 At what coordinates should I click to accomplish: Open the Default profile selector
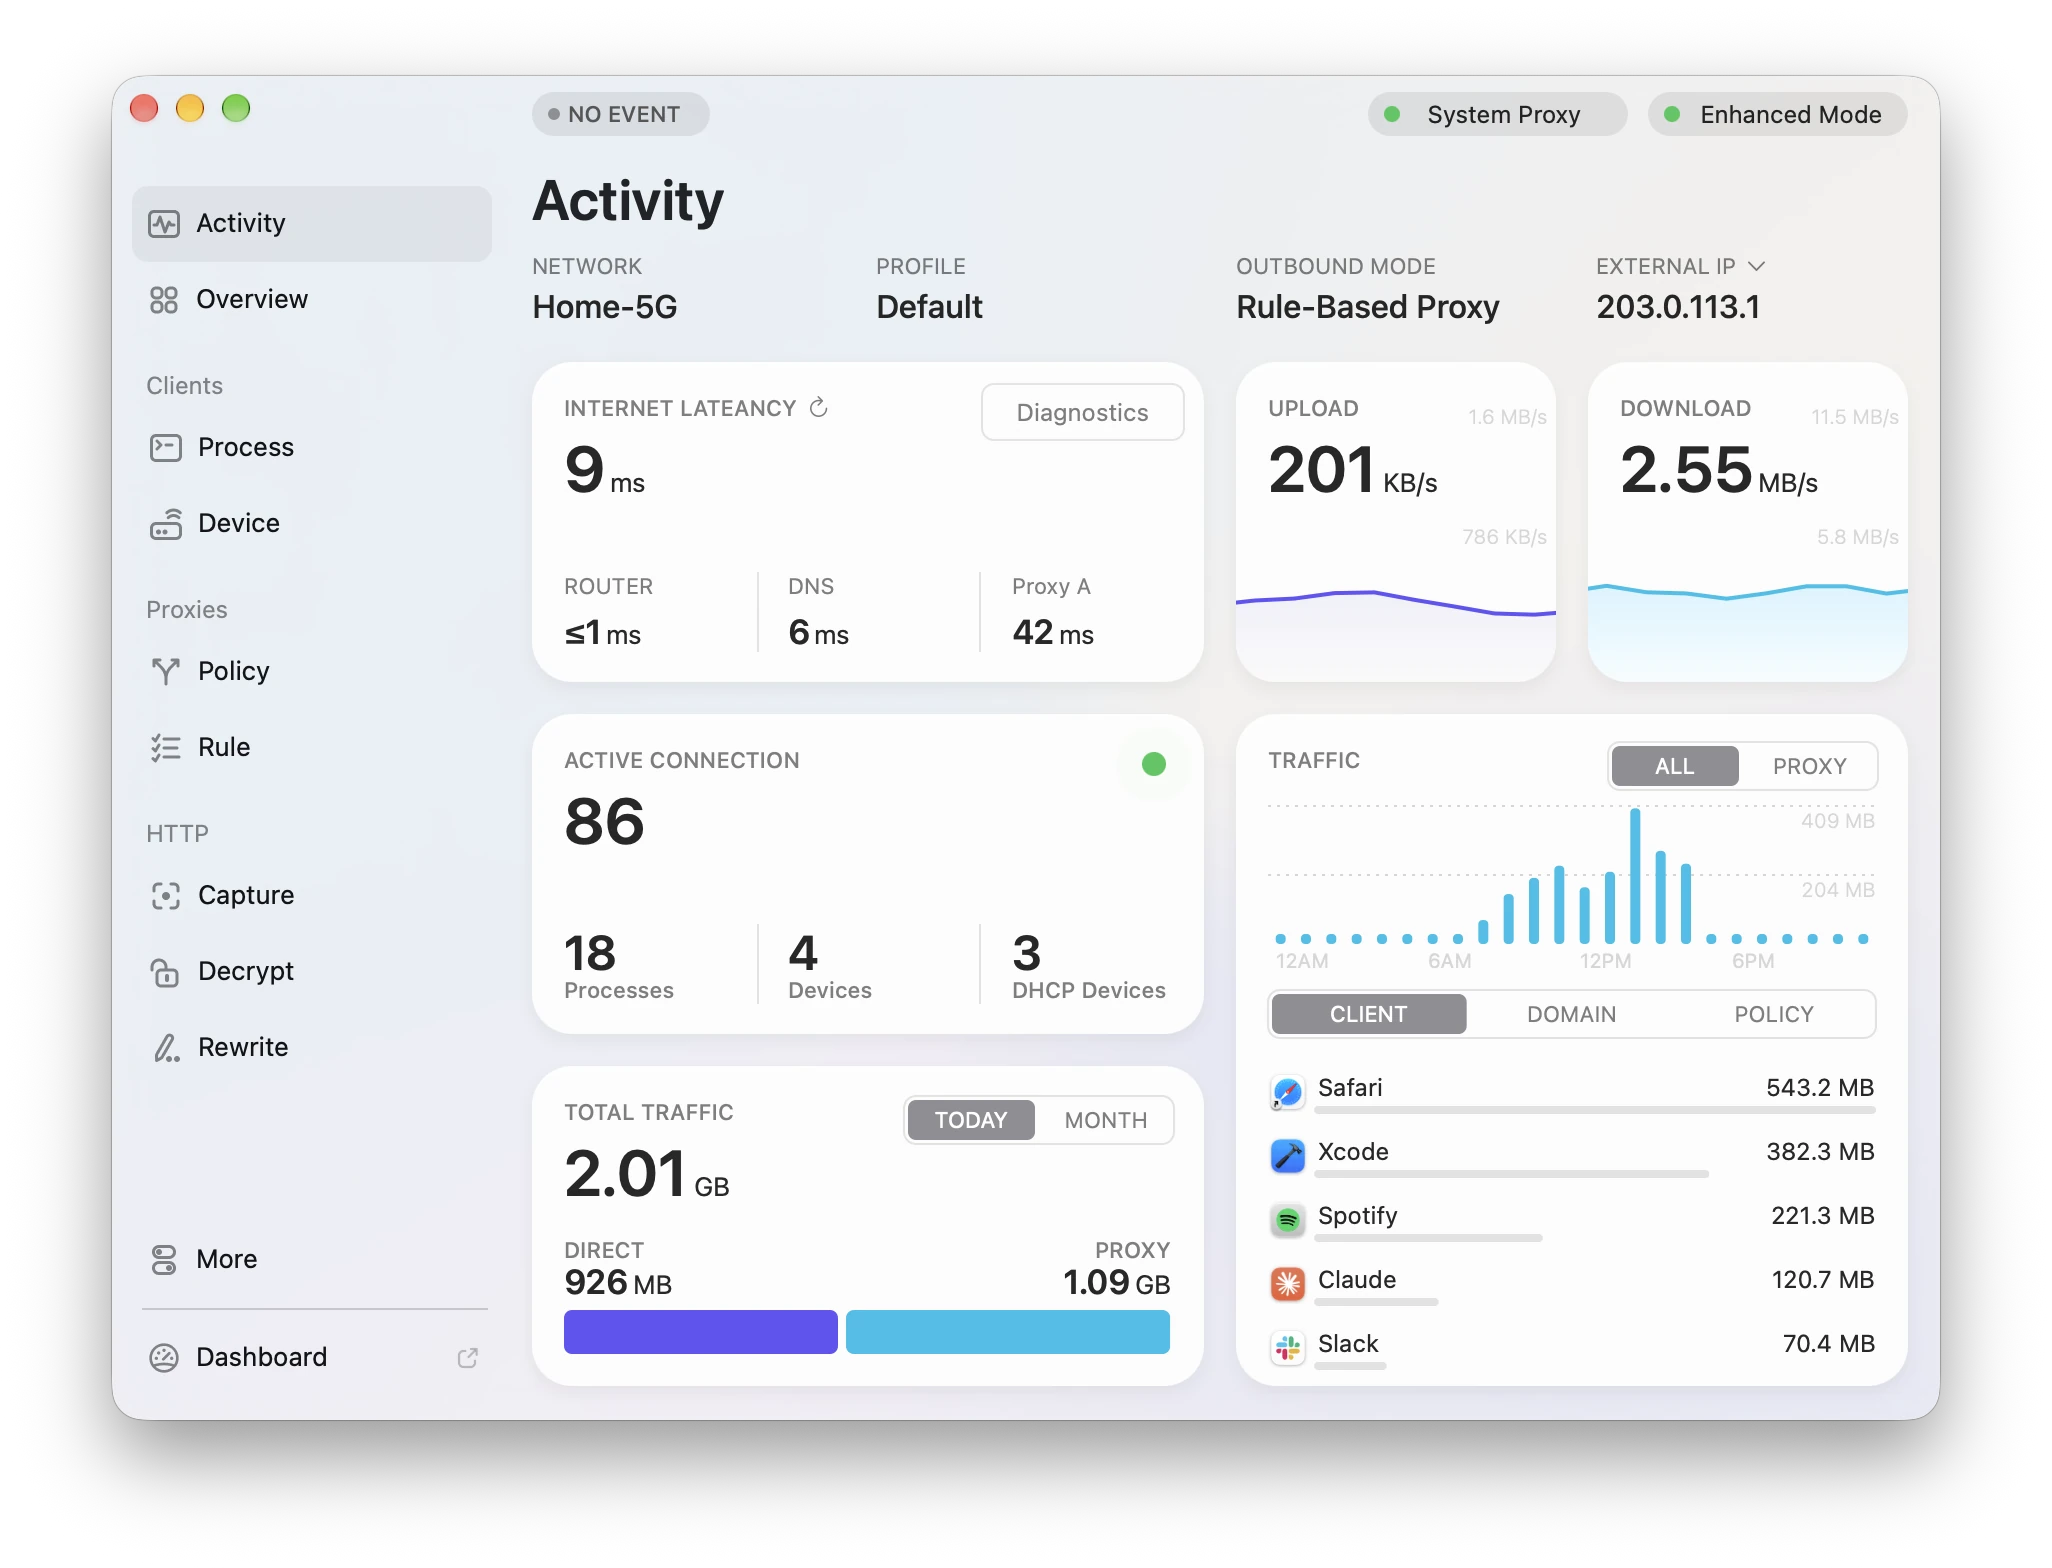pos(929,307)
